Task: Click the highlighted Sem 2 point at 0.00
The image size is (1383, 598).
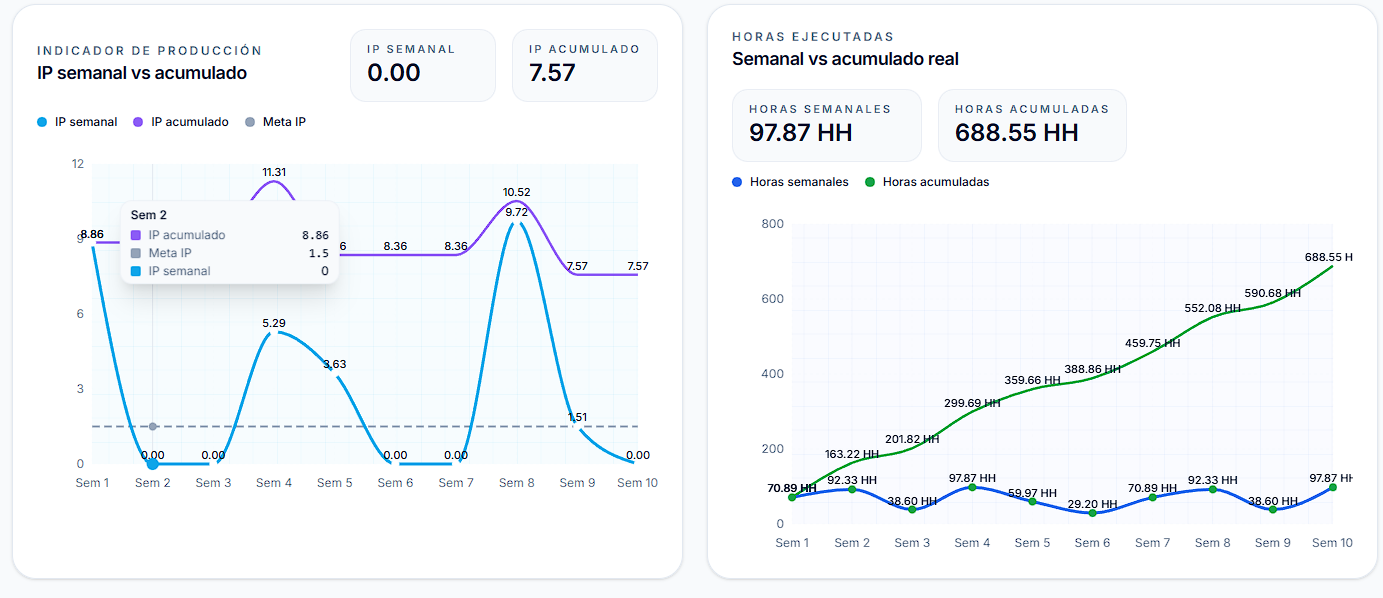Action: coord(152,462)
